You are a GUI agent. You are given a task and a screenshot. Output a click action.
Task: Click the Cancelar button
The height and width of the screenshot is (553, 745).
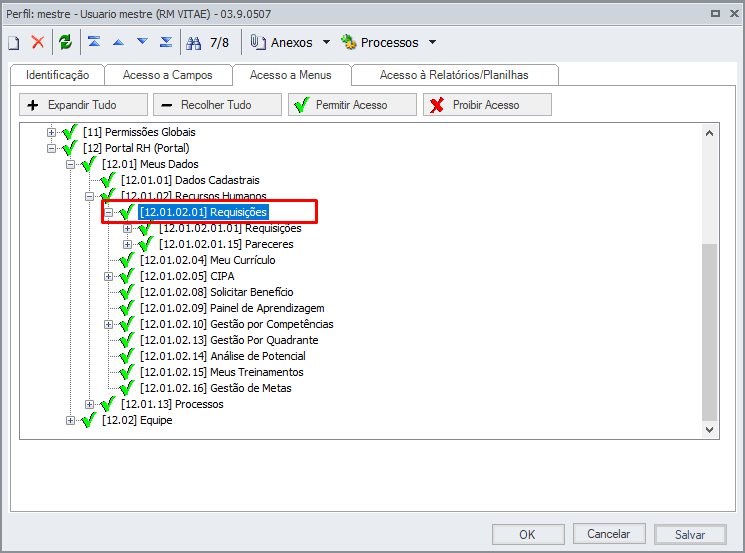(x=609, y=534)
